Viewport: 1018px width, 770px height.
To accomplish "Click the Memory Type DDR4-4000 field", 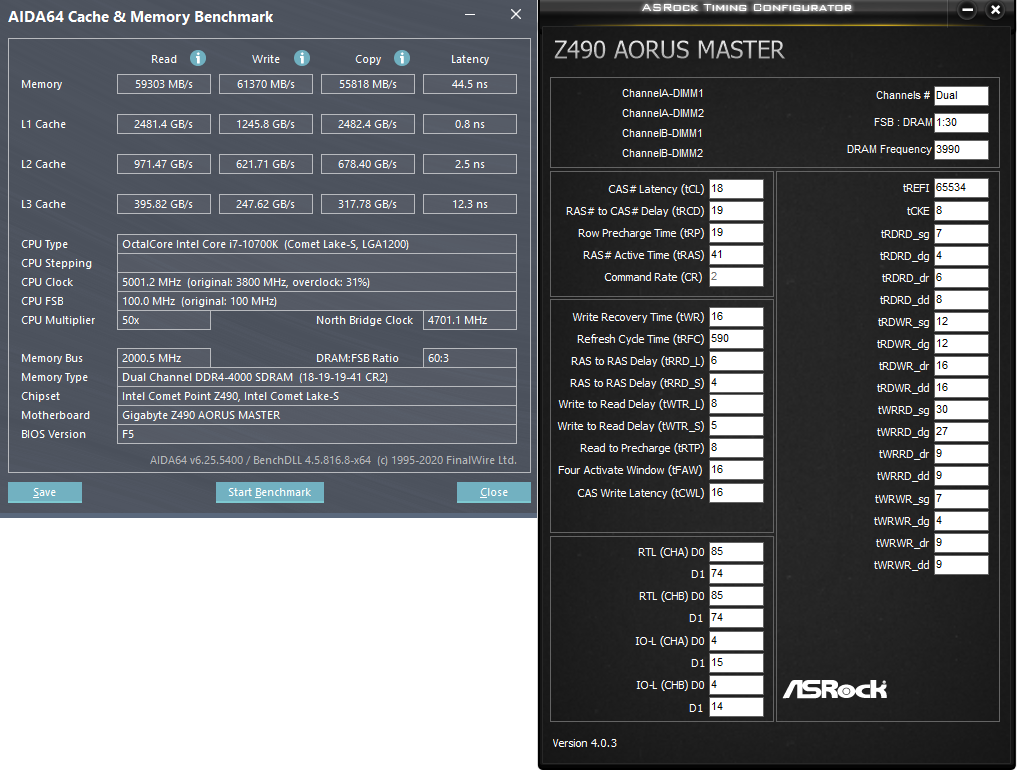I will click(317, 377).
